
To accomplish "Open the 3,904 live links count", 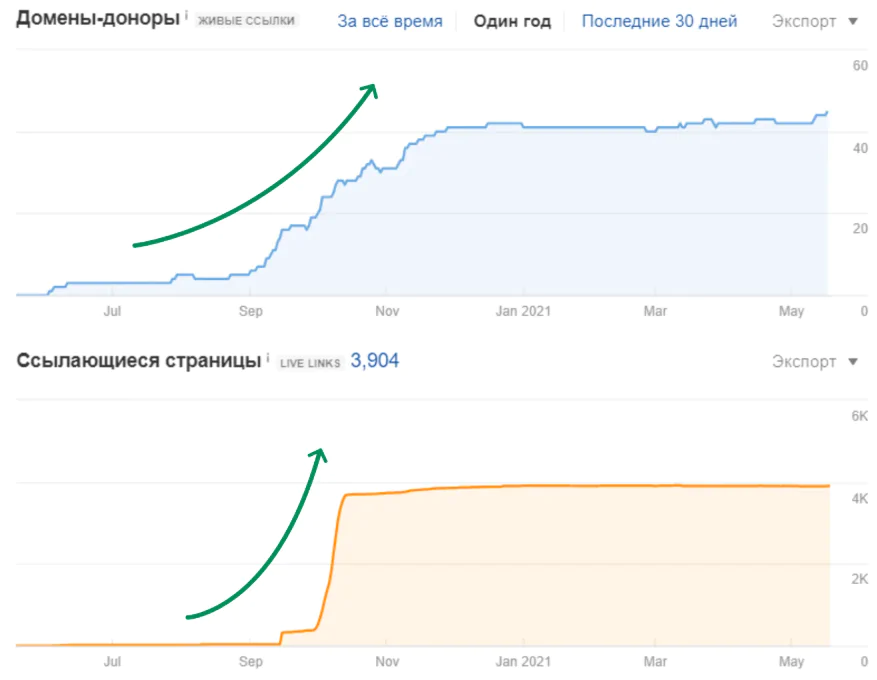I will [374, 360].
